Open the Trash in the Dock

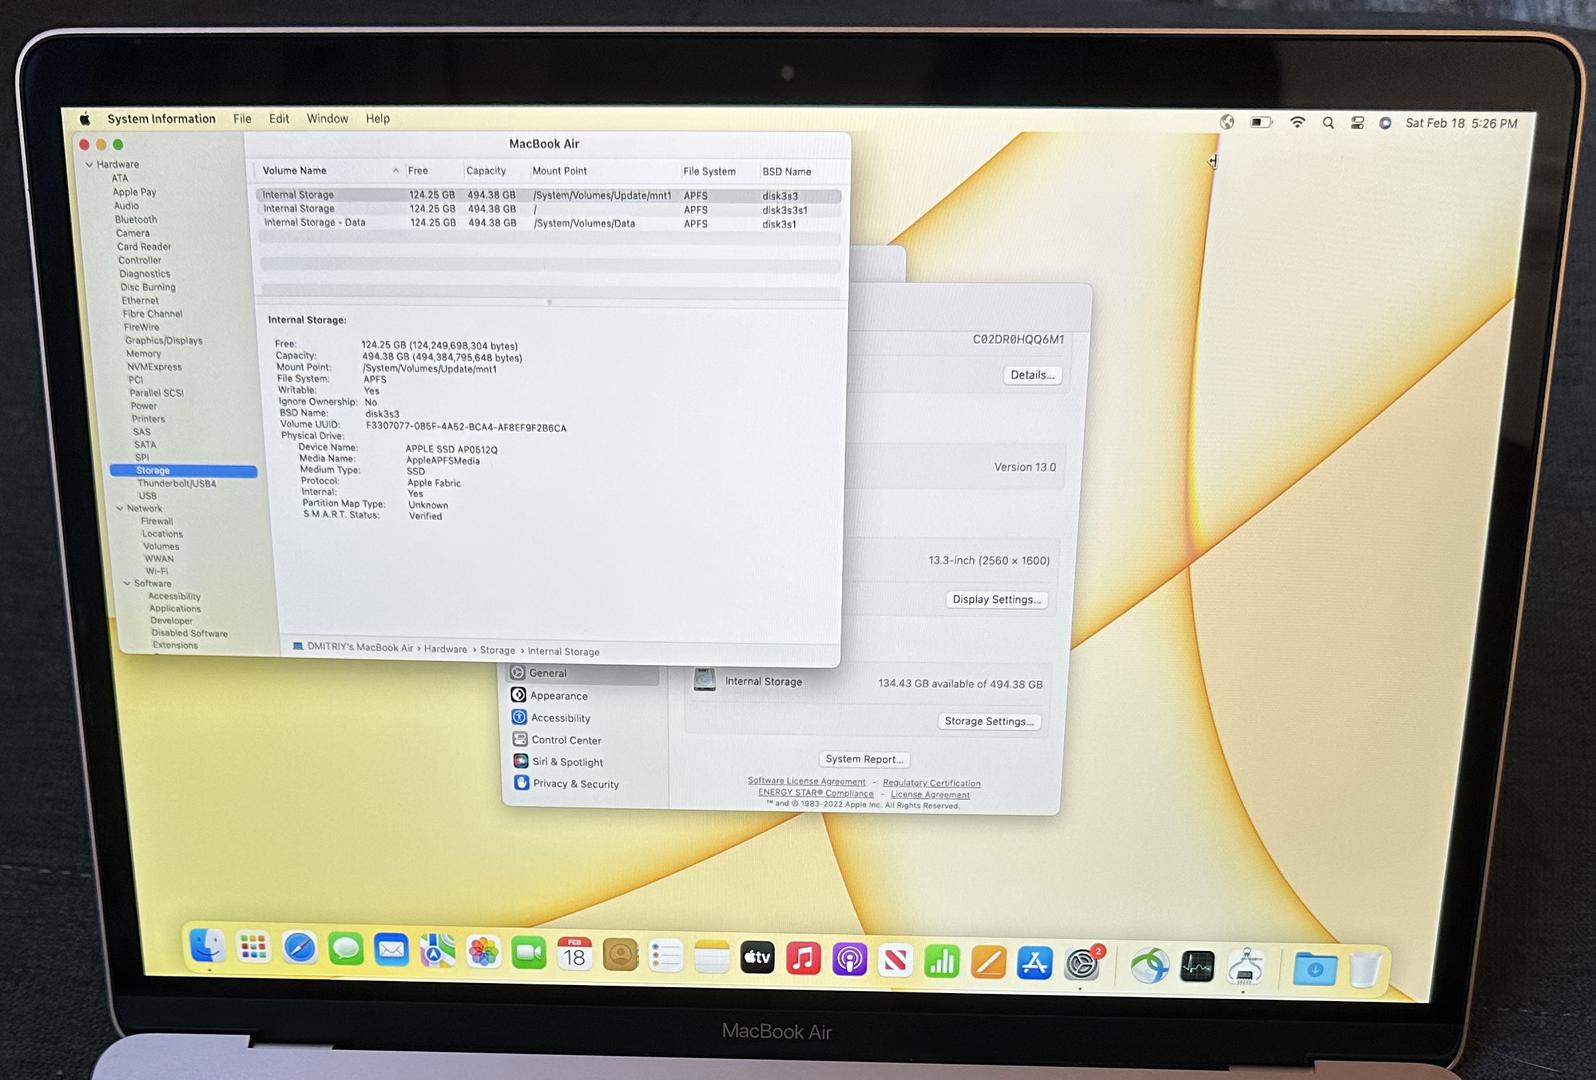(1365, 969)
